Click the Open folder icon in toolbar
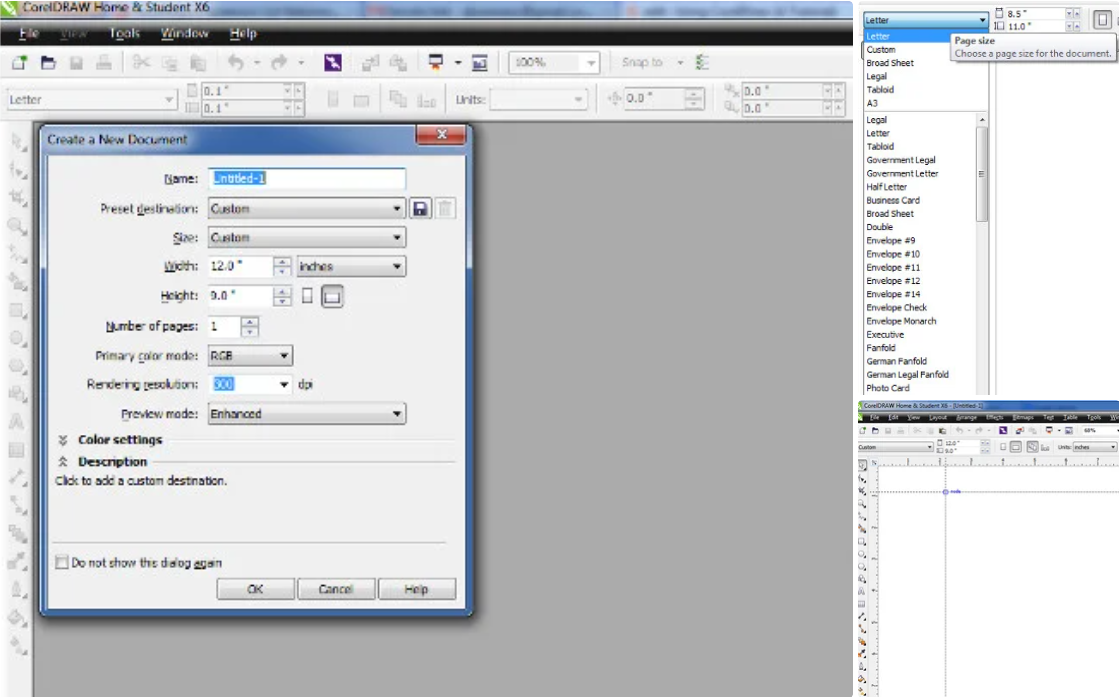Image resolution: width=1119 pixels, height=697 pixels. (48, 62)
